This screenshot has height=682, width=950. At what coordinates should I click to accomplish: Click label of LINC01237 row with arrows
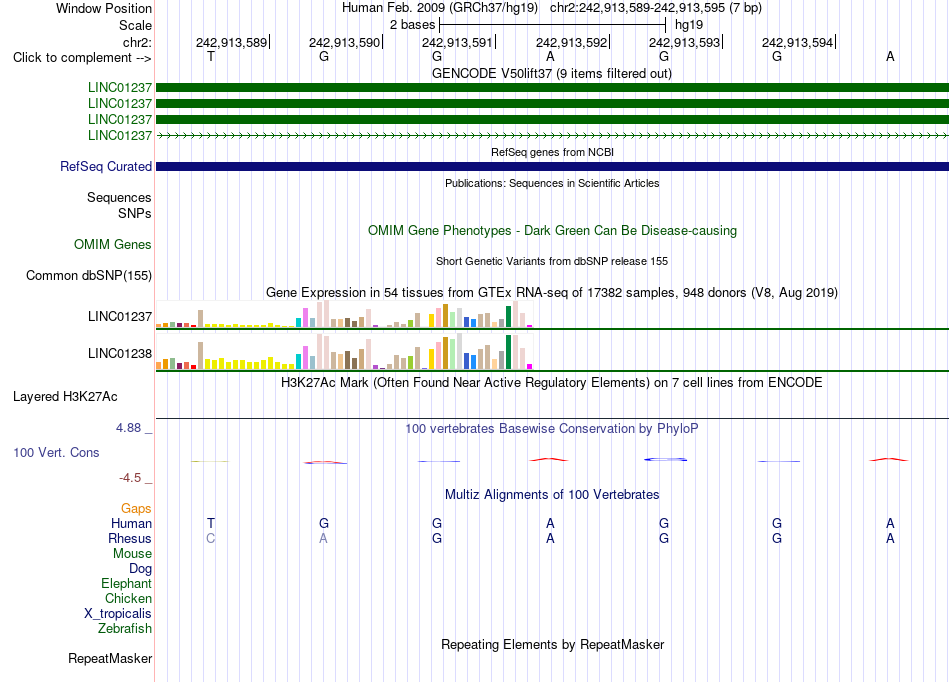tap(119, 135)
